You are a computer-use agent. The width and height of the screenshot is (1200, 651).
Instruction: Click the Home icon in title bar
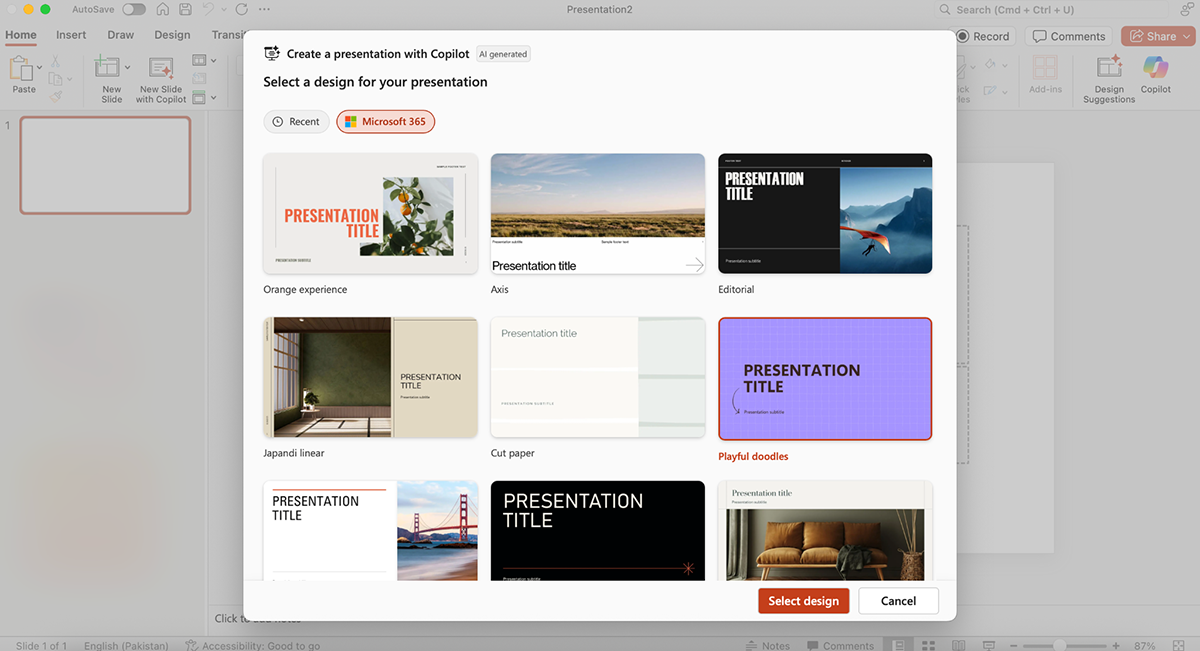click(162, 10)
